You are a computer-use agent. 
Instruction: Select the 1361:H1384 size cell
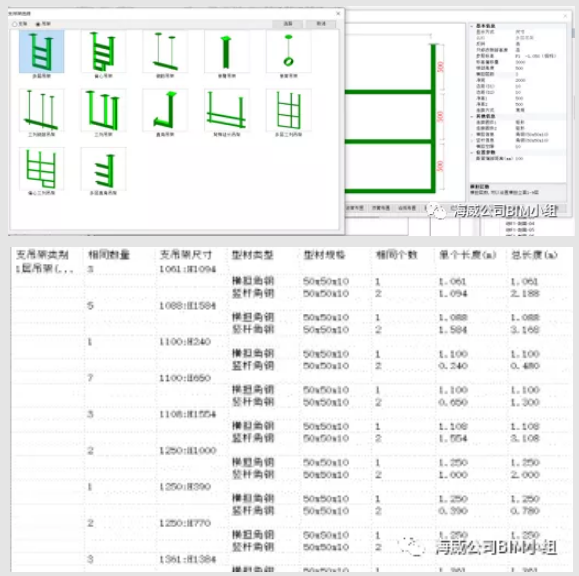tap(187, 559)
